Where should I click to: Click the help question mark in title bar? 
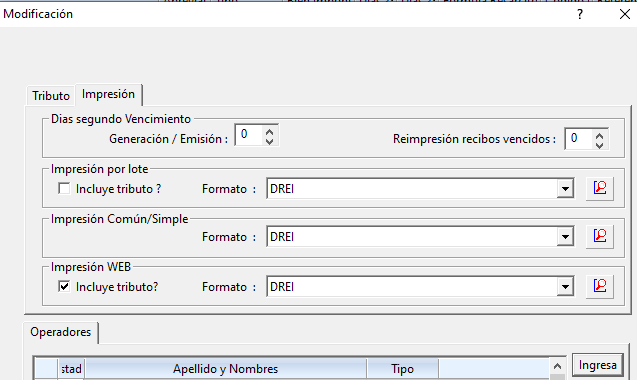pos(580,14)
